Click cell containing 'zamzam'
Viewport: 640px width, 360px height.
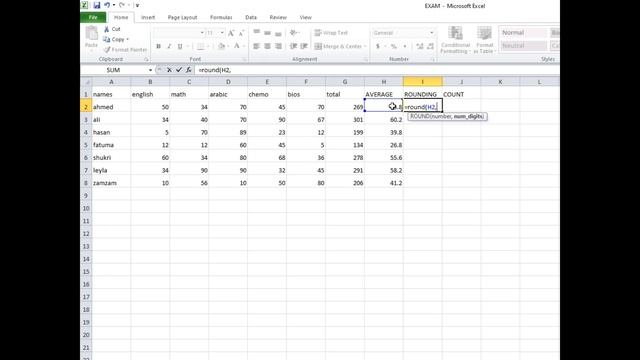111,183
